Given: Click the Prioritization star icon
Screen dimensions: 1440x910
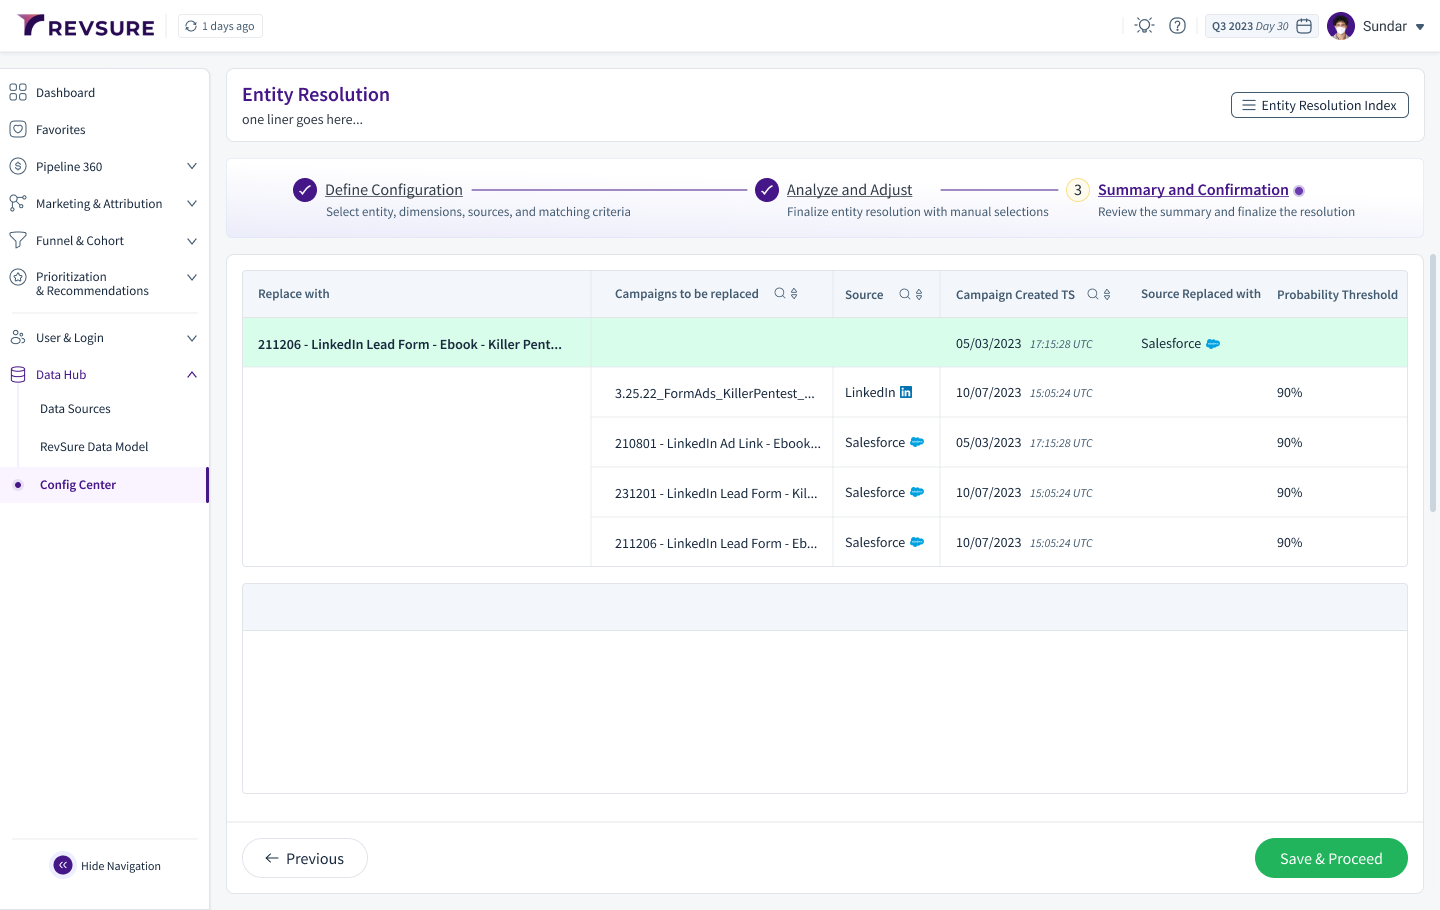Looking at the screenshot, I should (x=18, y=277).
